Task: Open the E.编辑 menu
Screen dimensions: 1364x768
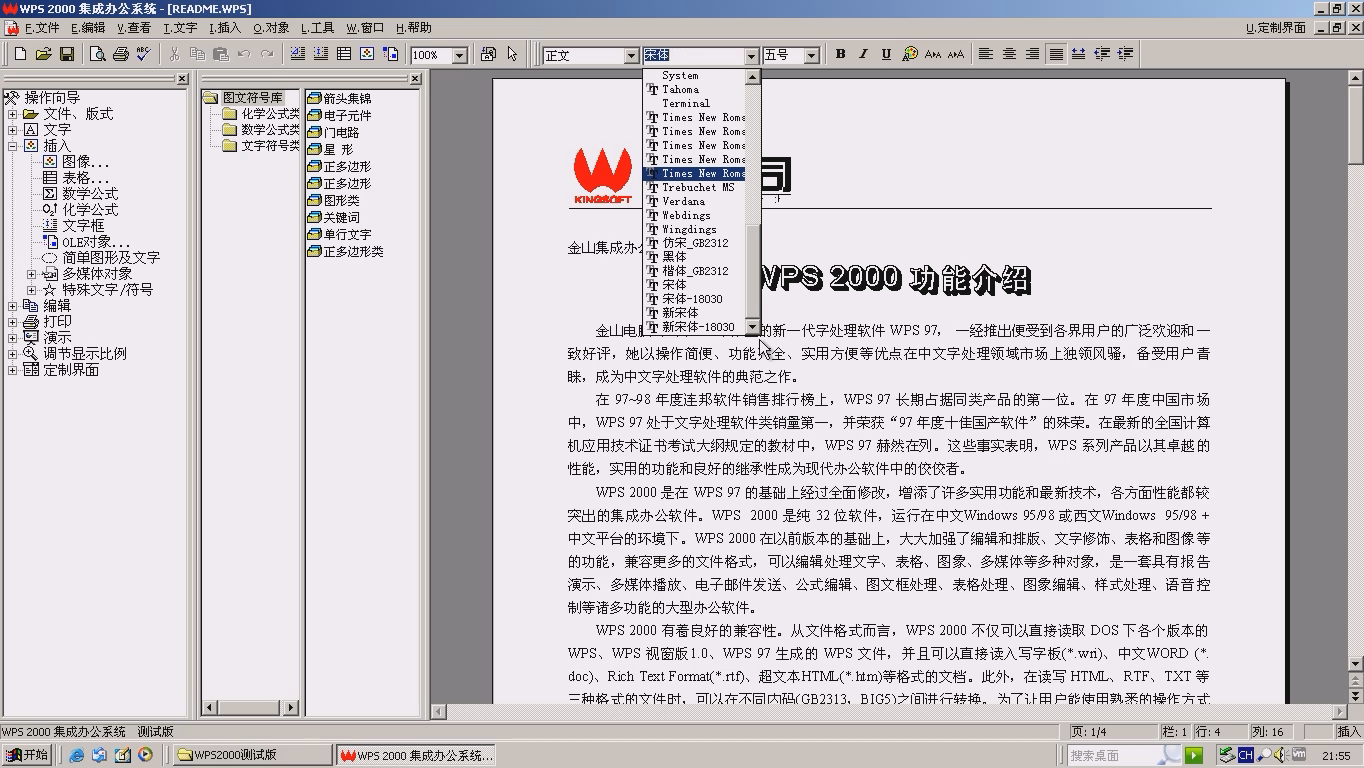Action: pyautogui.click(x=88, y=28)
